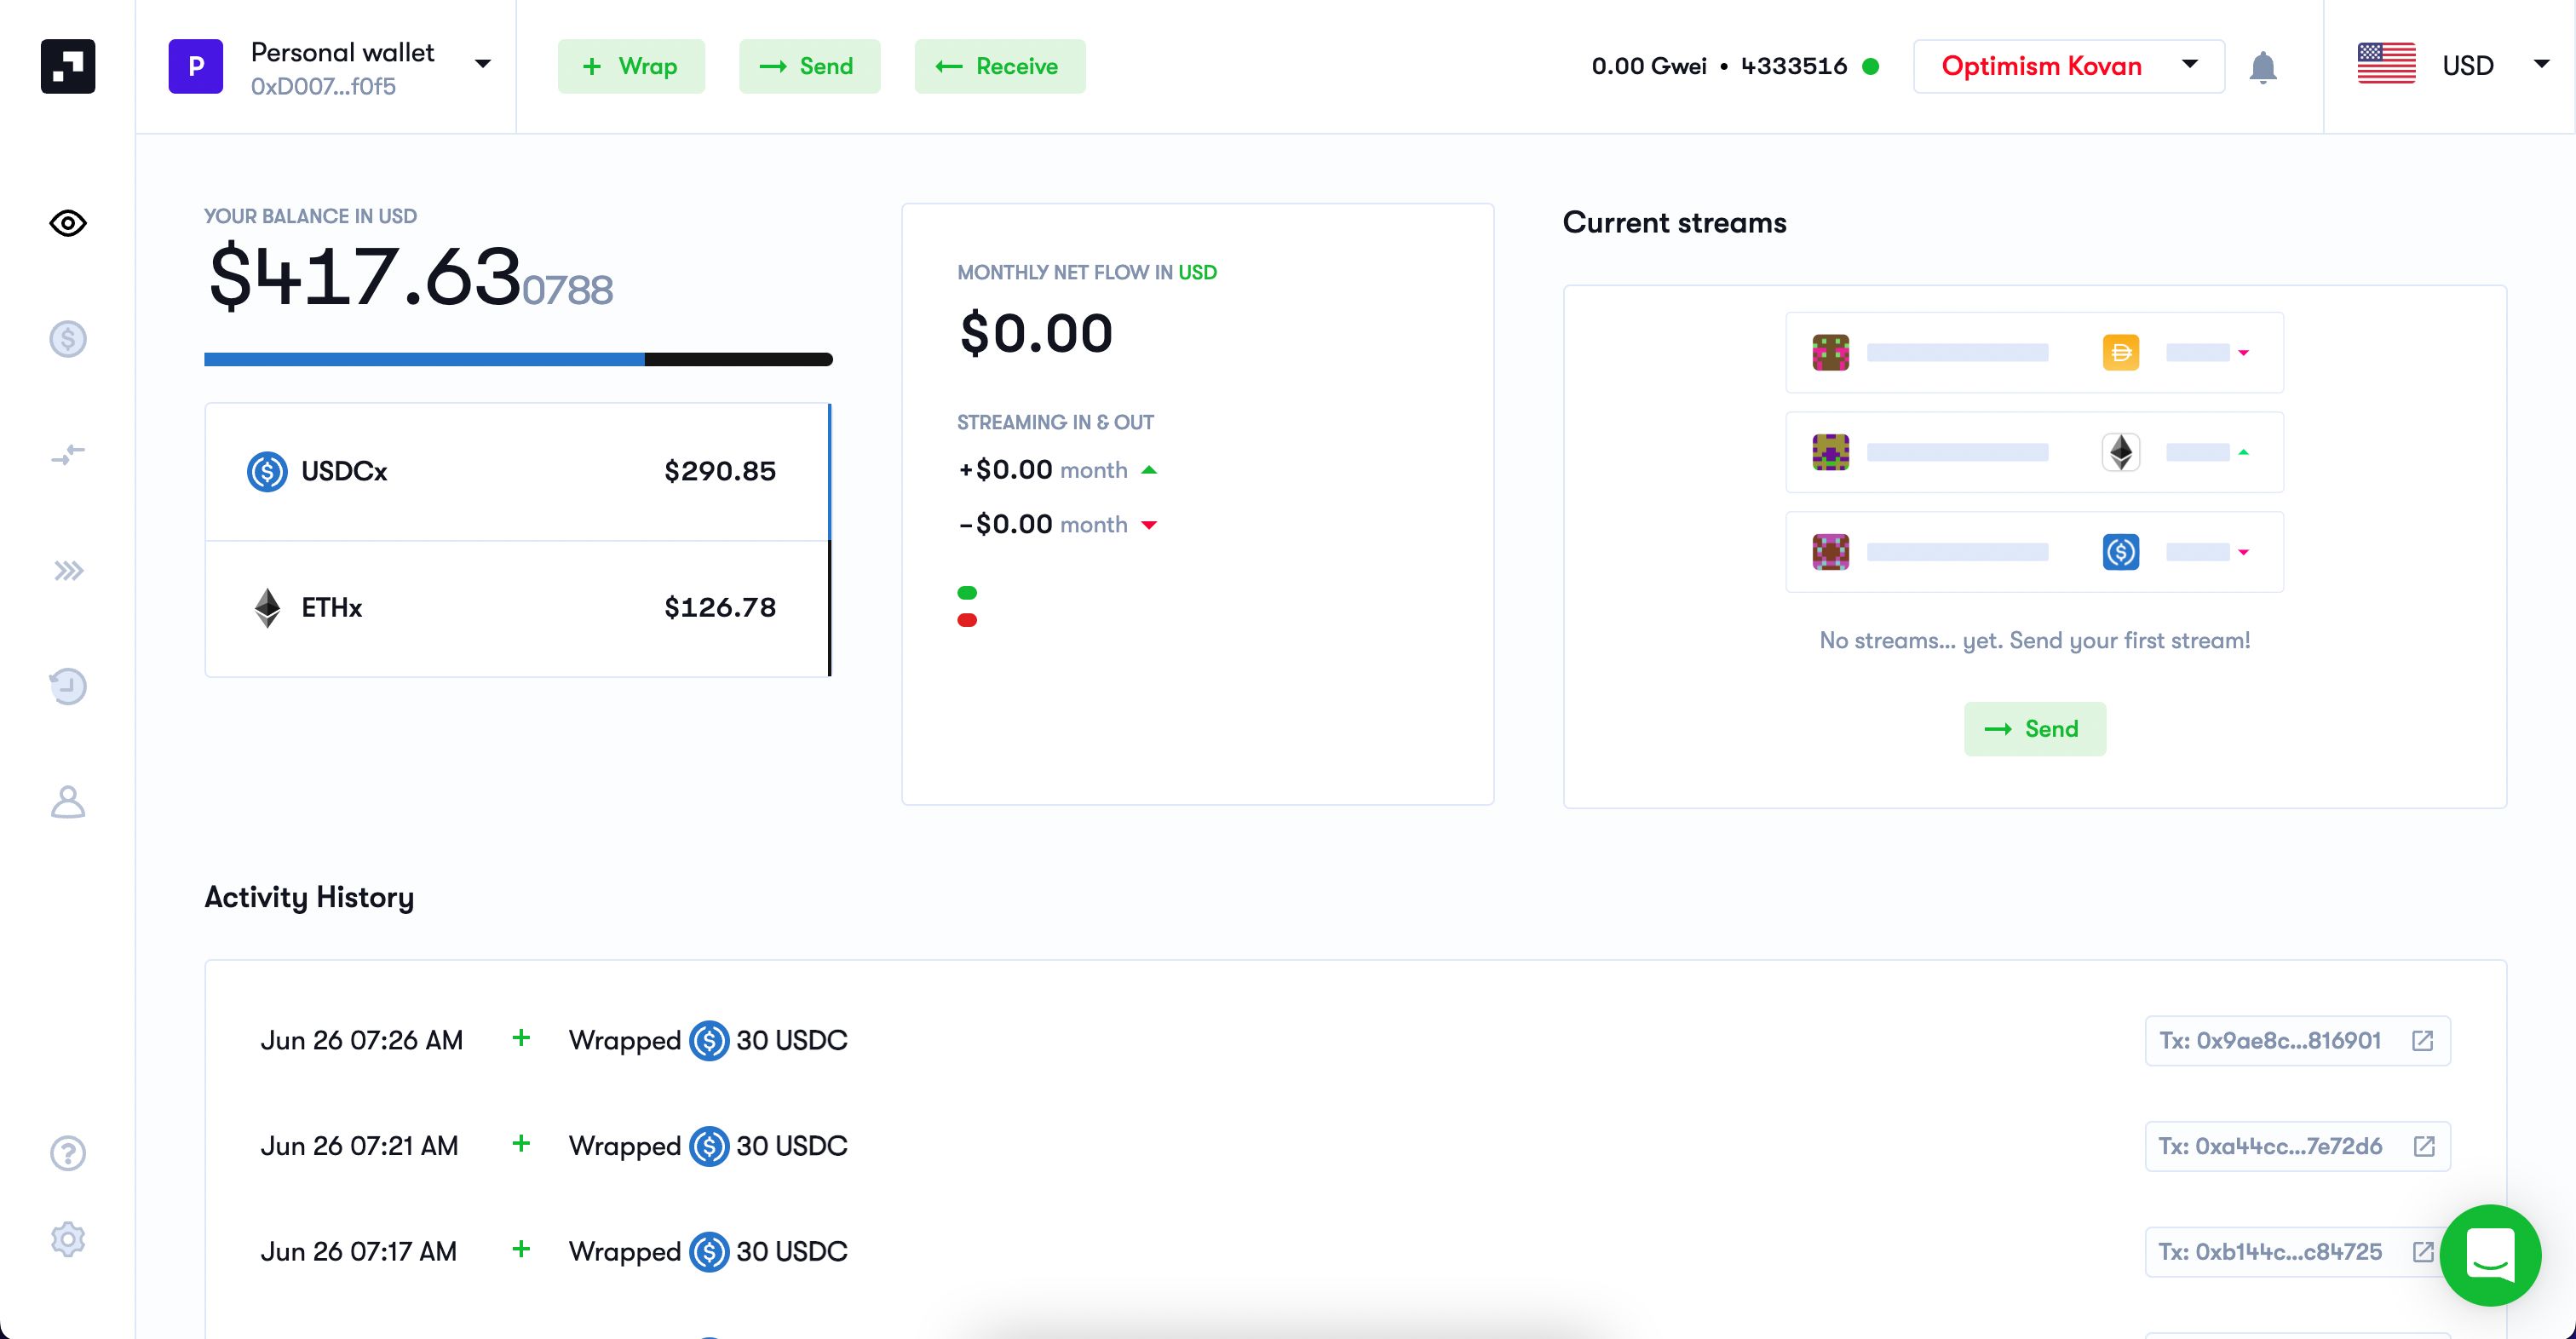Select the USDCx balance row
Viewport: 2576px width, 1339px height.
click(x=518, y=472)
